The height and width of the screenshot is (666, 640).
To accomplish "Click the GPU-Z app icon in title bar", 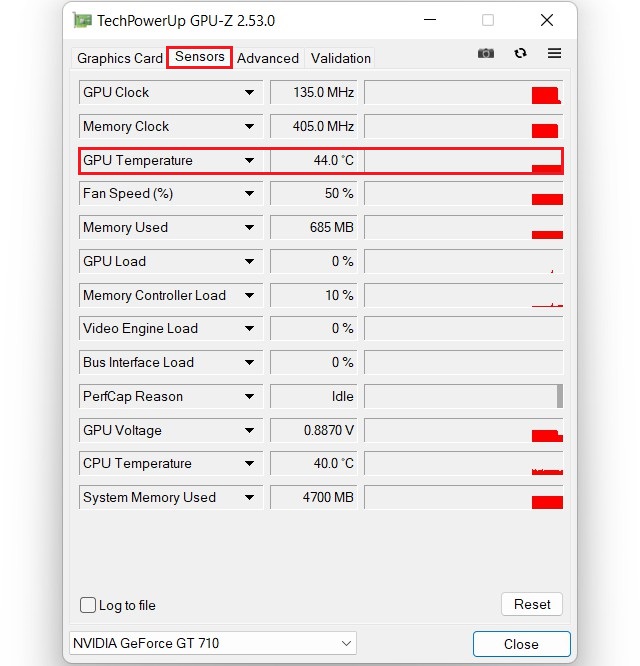I will click(82, 20).
